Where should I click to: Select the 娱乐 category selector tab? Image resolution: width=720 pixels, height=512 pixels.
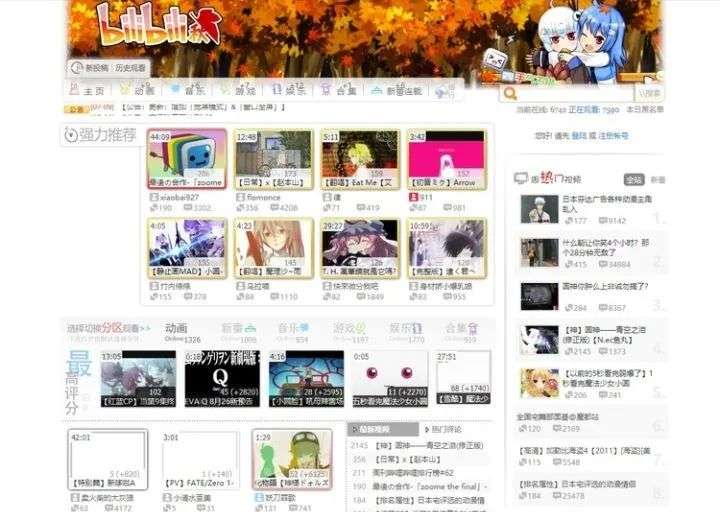click(406, 332)
